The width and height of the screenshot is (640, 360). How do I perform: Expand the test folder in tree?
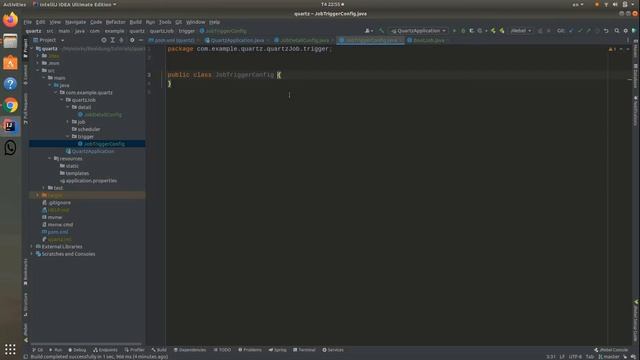[x=44, y=188]
